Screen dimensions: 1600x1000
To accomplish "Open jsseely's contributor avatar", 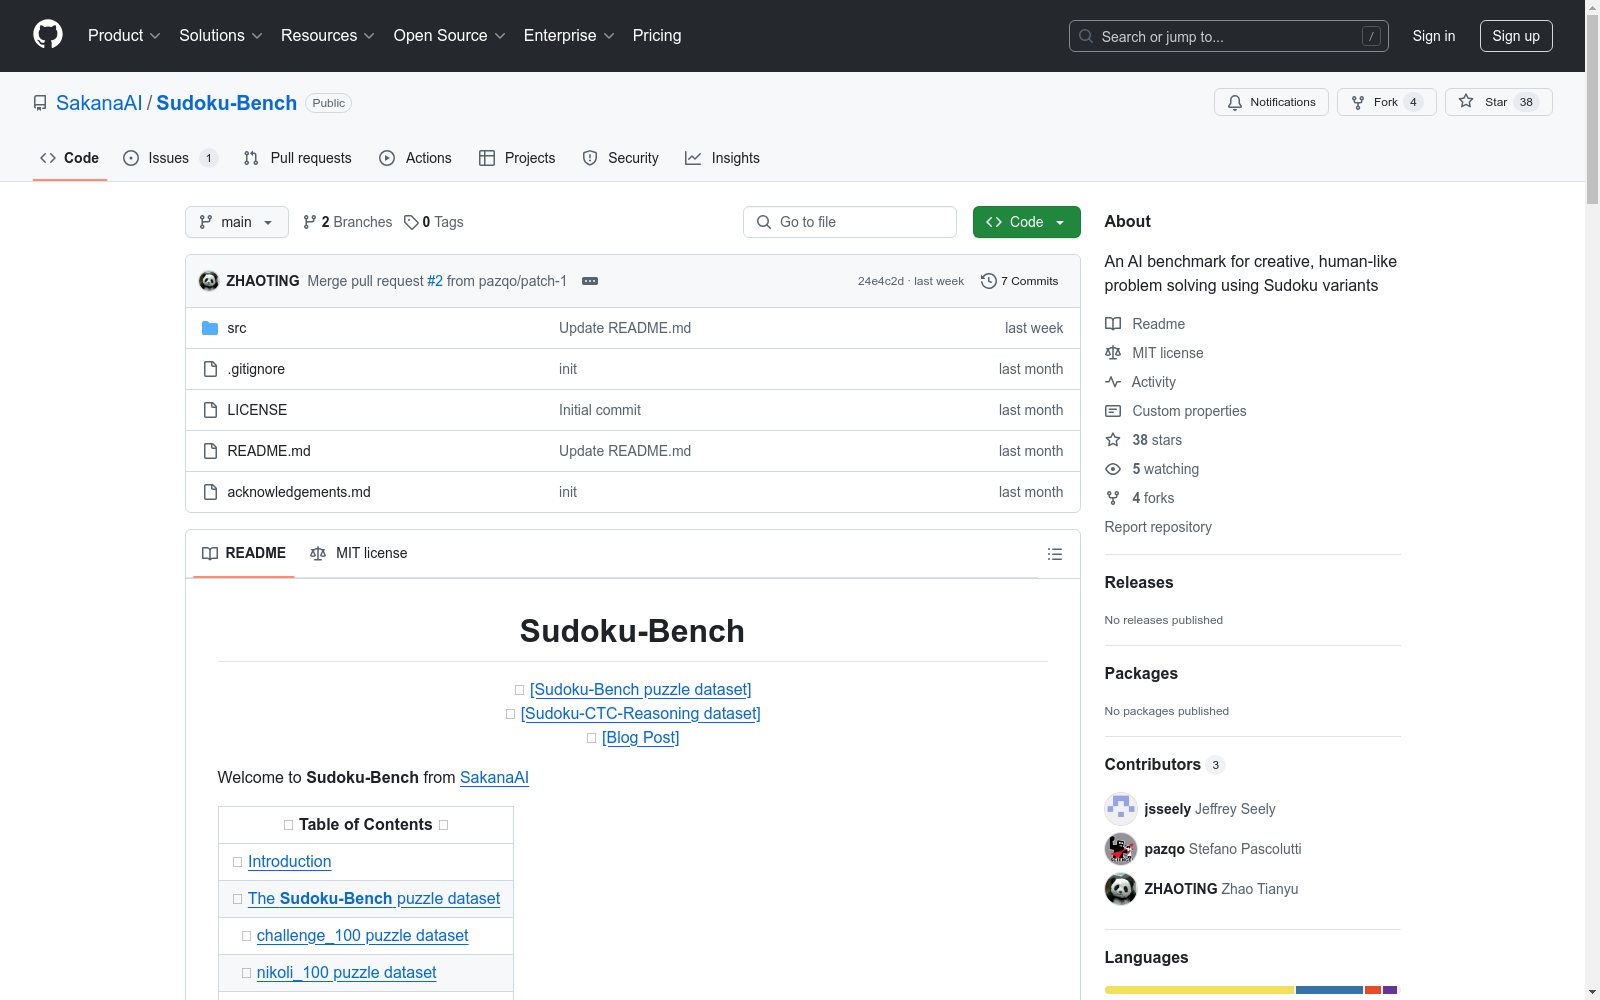I will click(x=1121, y=809).
